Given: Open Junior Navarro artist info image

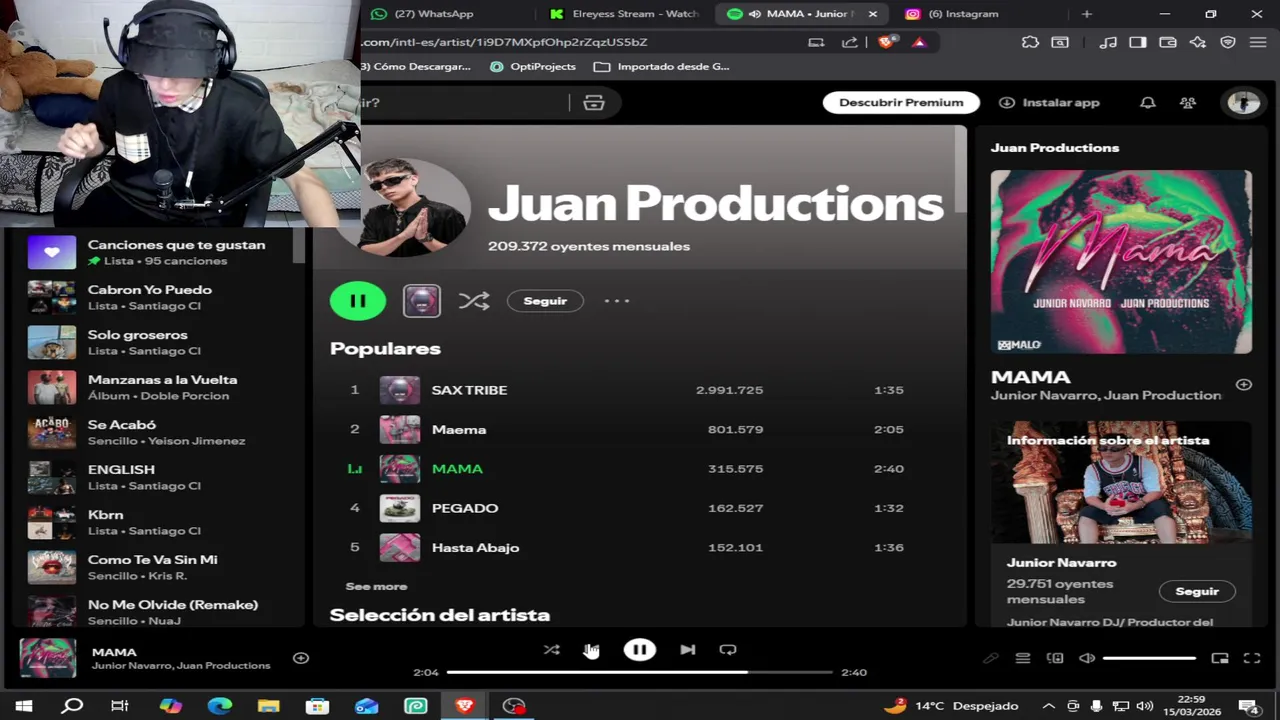Looking at the screenshot, I should pos(1121,482).
